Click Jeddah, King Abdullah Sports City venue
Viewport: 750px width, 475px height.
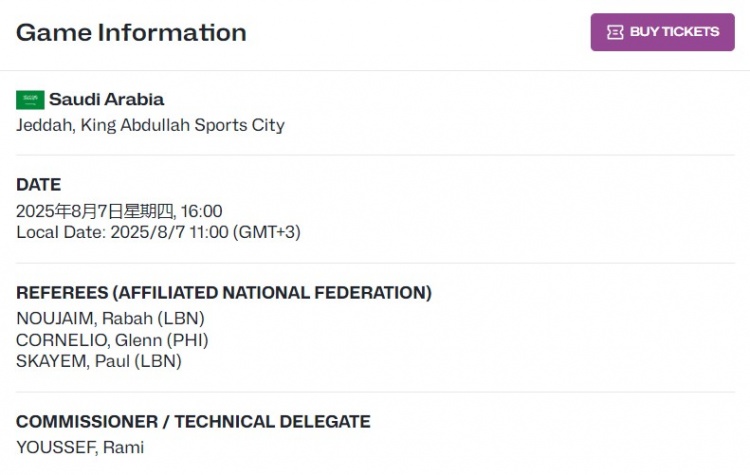pos(150,125)
